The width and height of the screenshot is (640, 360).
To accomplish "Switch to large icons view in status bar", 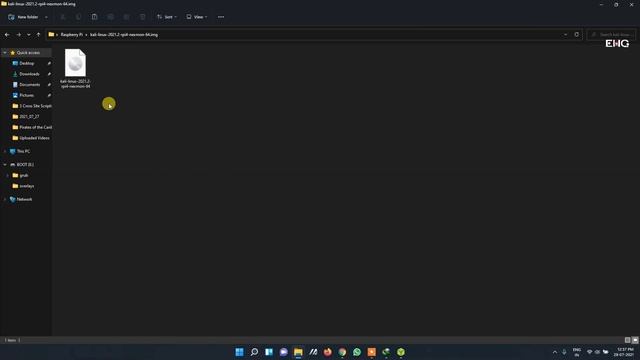I will (635, 340).
